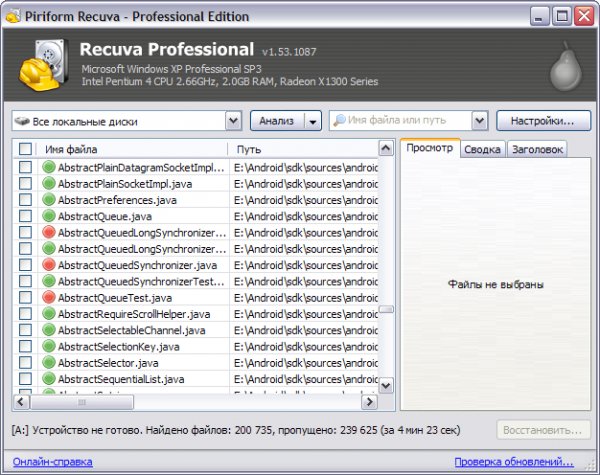Check the box for AbstractPlainSocketImpl.java

pos(25,183)
